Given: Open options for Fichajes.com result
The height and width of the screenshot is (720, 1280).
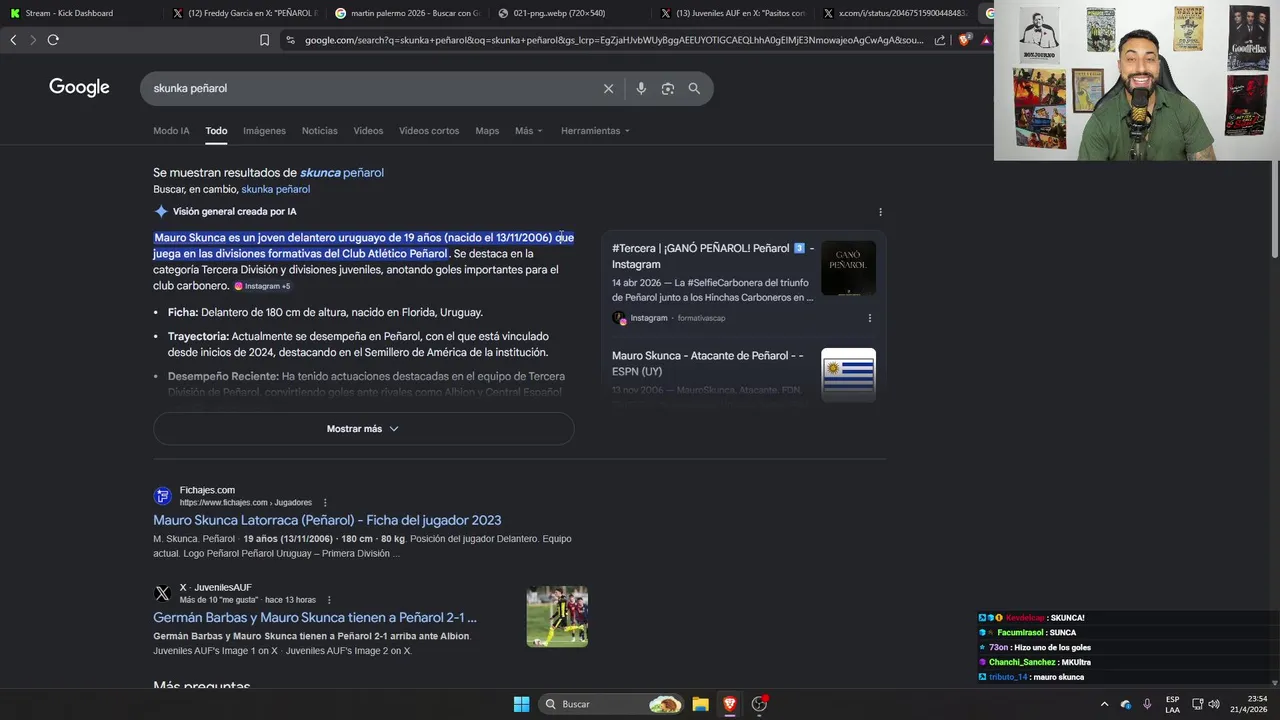Looking at the screenshot, I should (325, 503).
